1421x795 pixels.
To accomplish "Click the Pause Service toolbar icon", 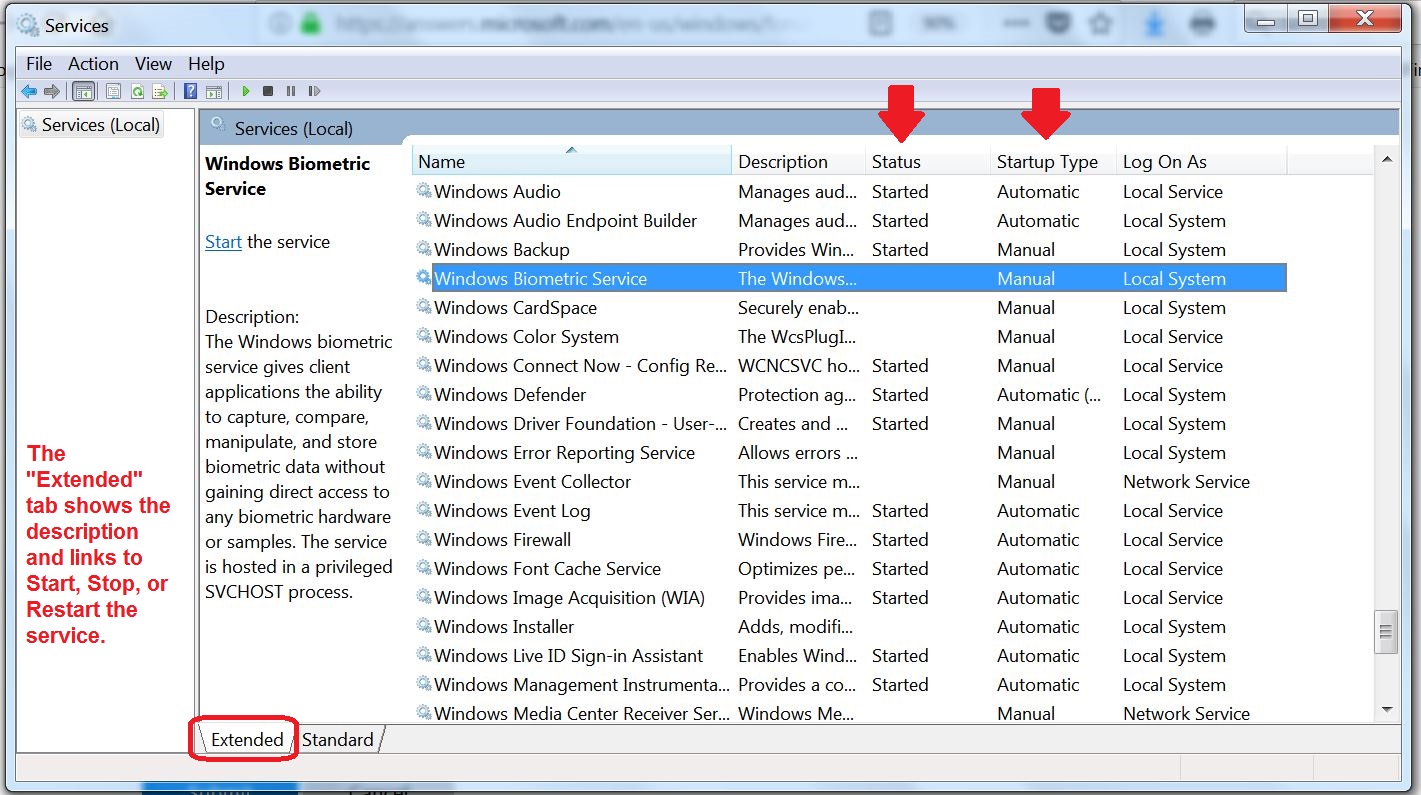I will (291, 91).
